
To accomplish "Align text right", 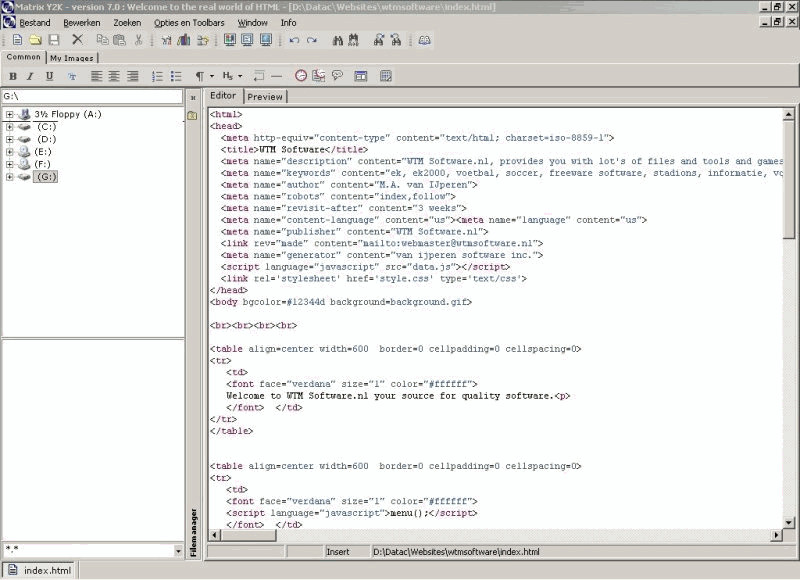I will pos(133,76).
